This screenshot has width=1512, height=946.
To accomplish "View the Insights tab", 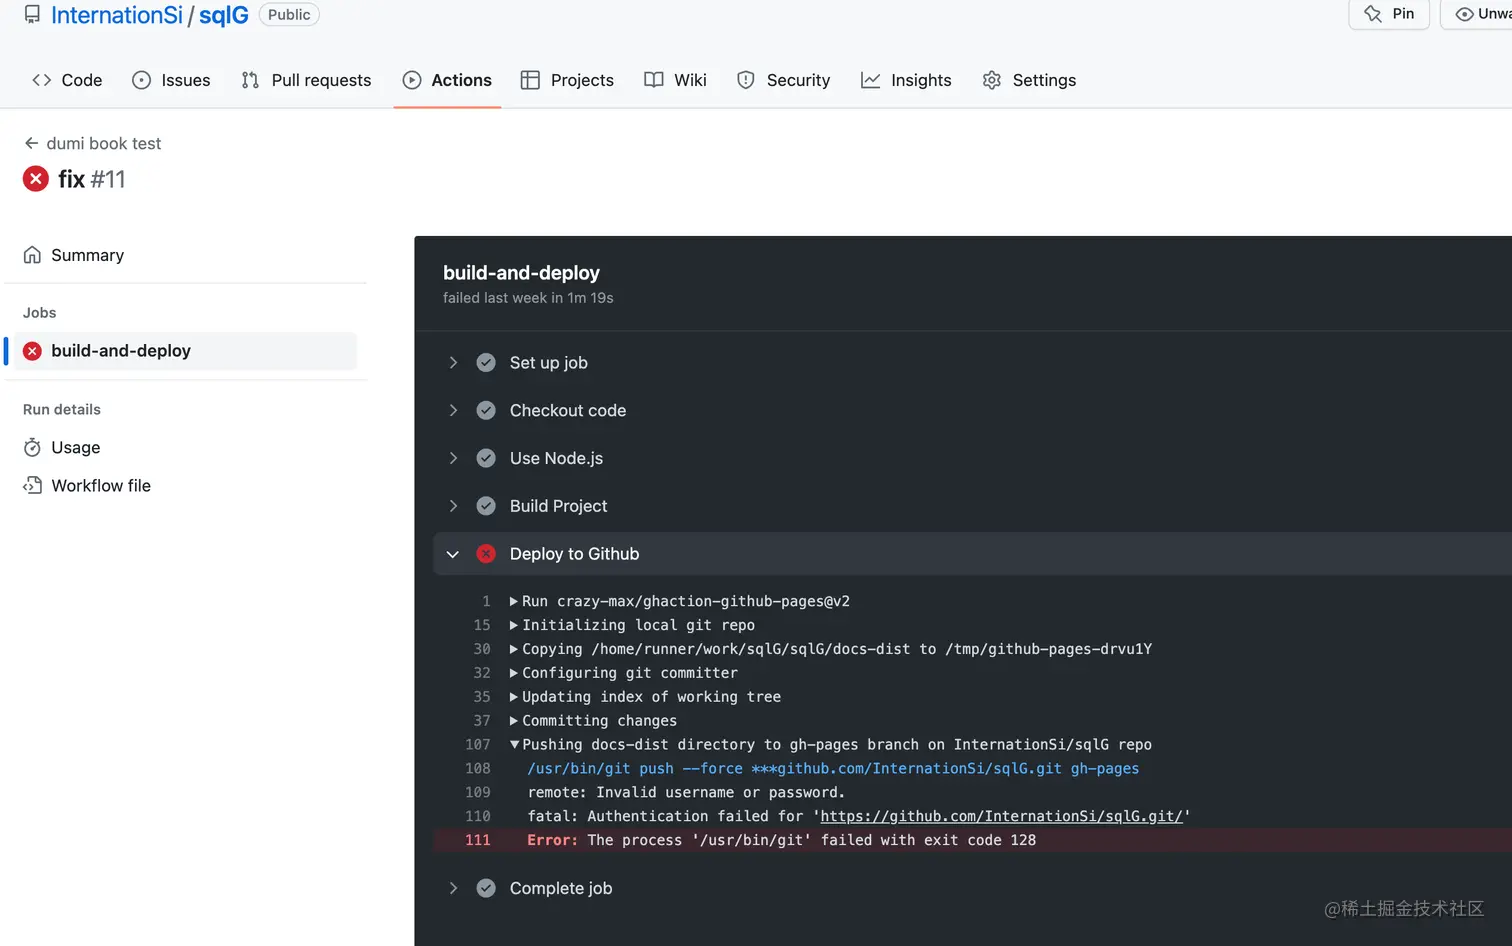I will pos(906,80).
